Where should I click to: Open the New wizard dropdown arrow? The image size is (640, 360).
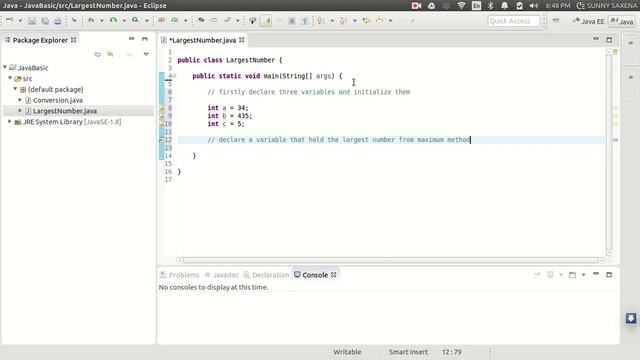[20, 21]
